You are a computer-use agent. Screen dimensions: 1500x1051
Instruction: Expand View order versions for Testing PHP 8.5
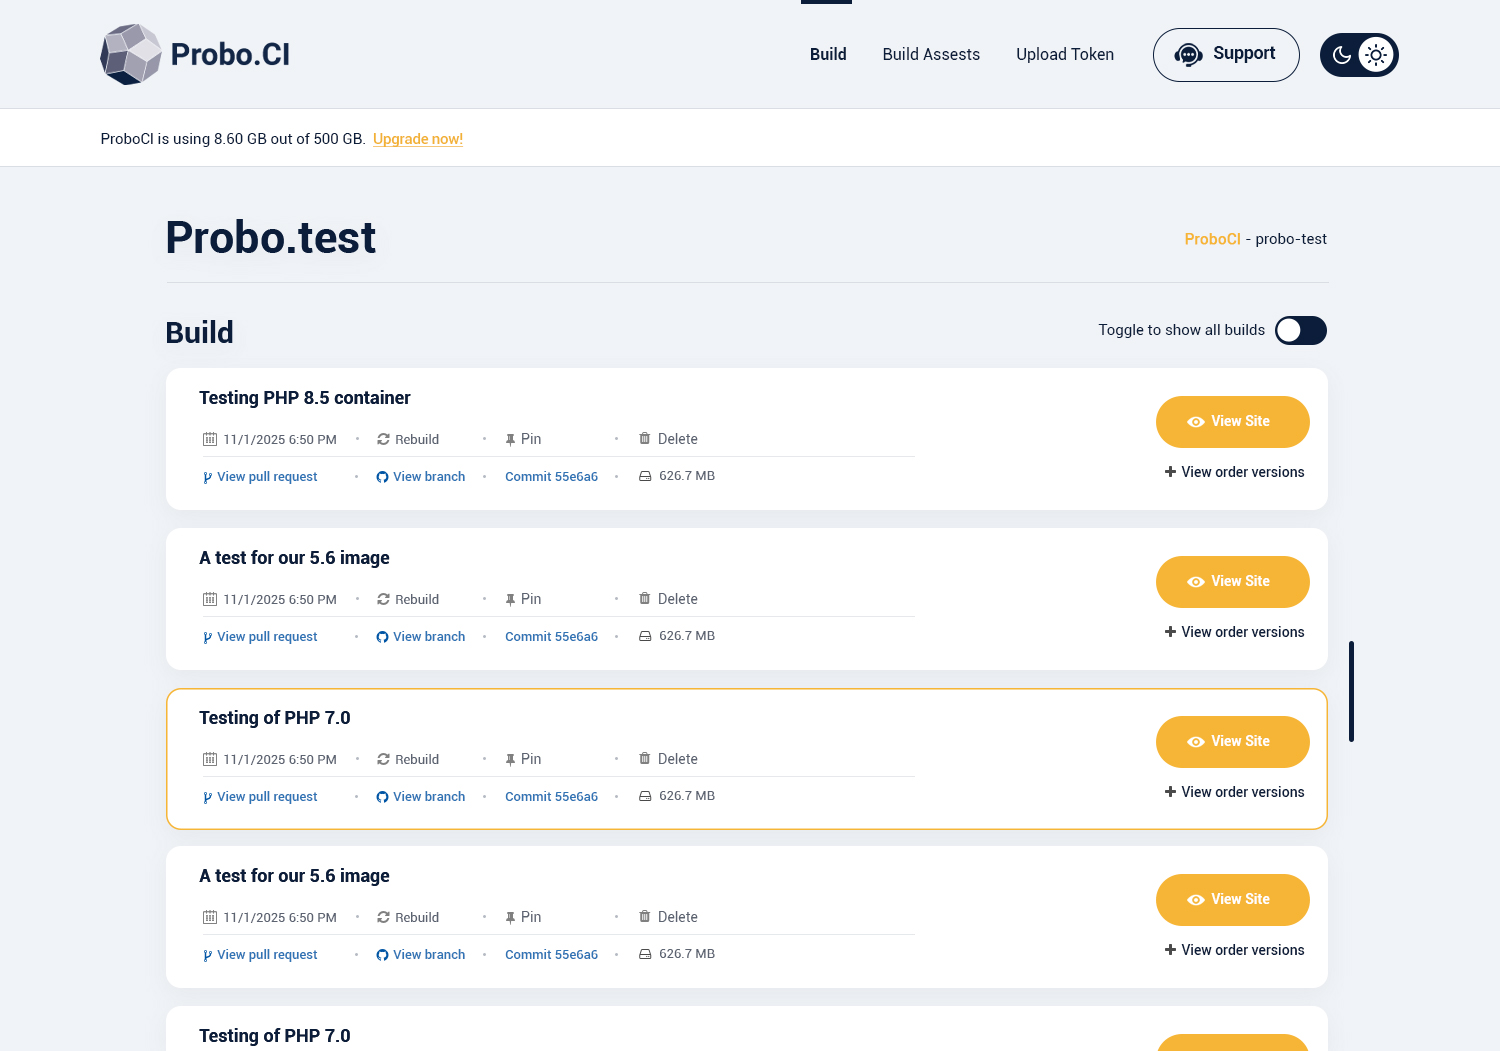(x=1234, y=472)
